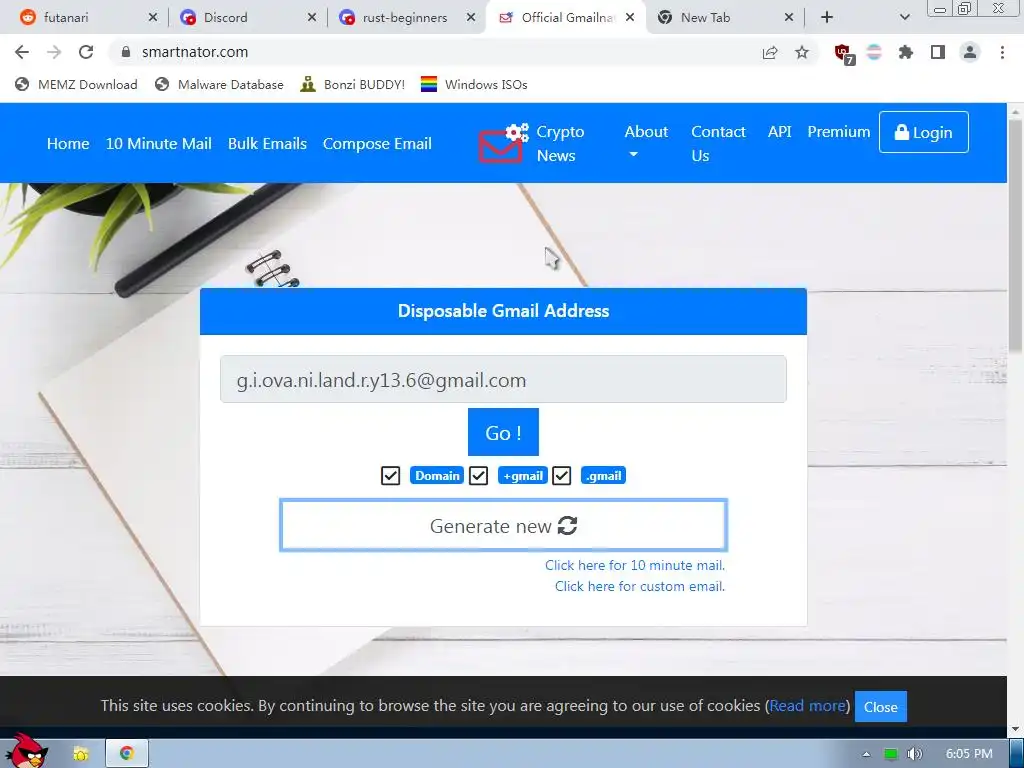Open the API nav link
Viewport: 1024px width, 768px height.
point(780,132)
